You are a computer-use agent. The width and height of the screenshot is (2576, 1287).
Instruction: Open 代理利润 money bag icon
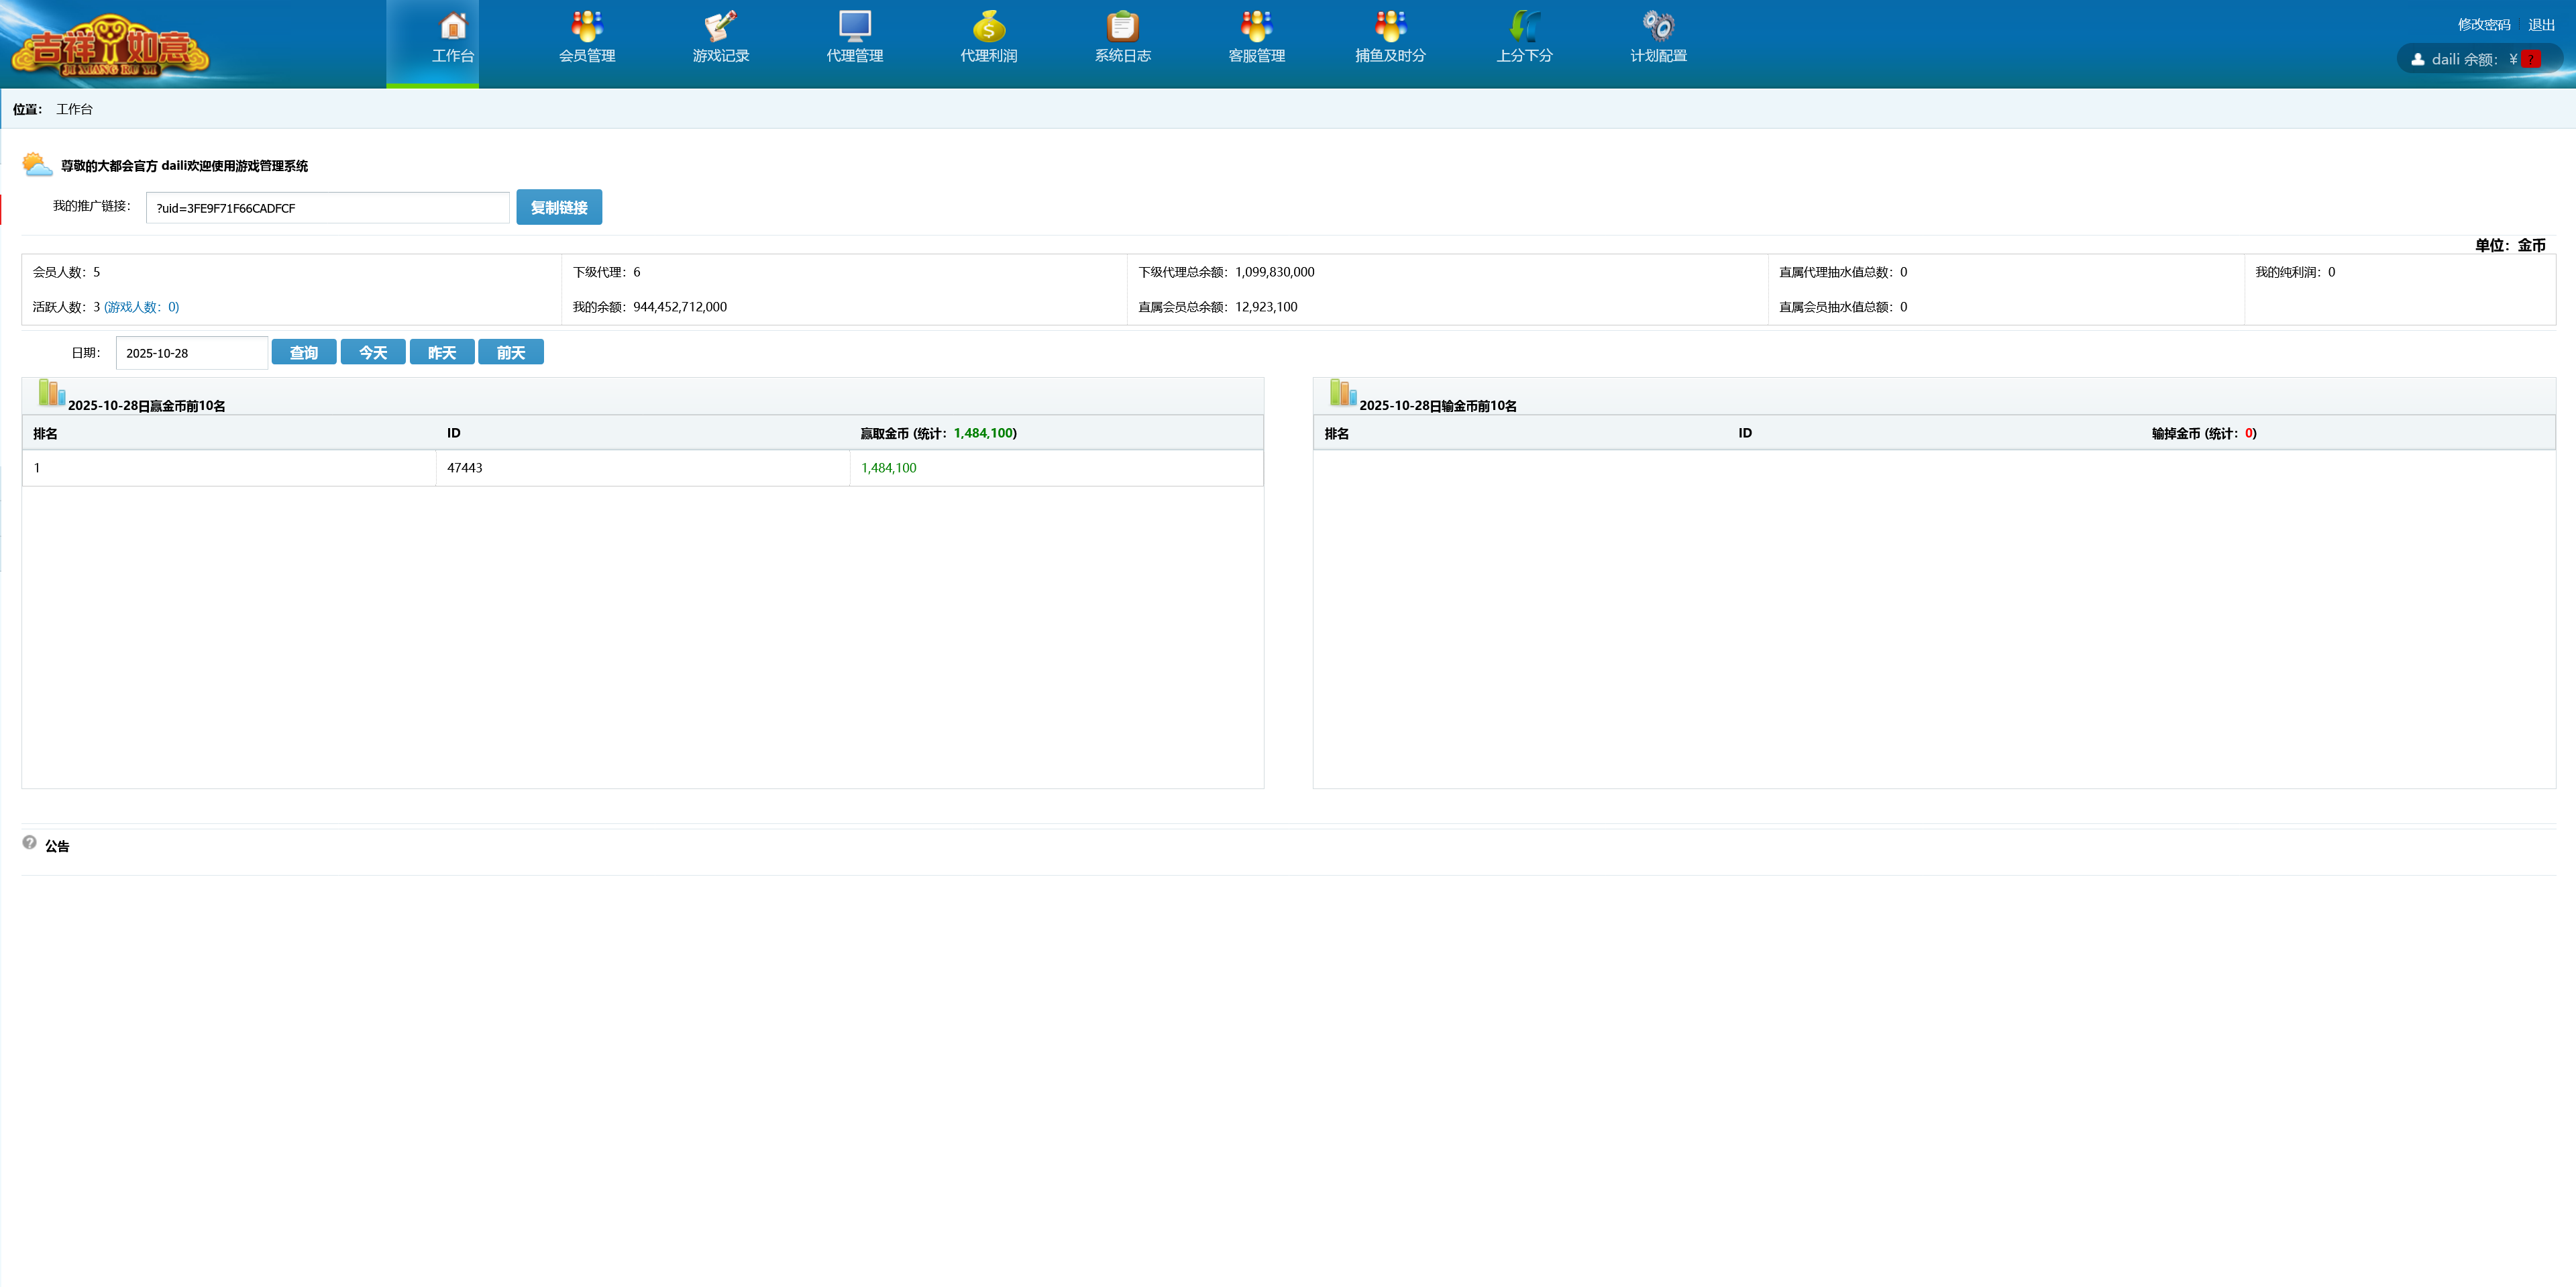coord(988,26)
